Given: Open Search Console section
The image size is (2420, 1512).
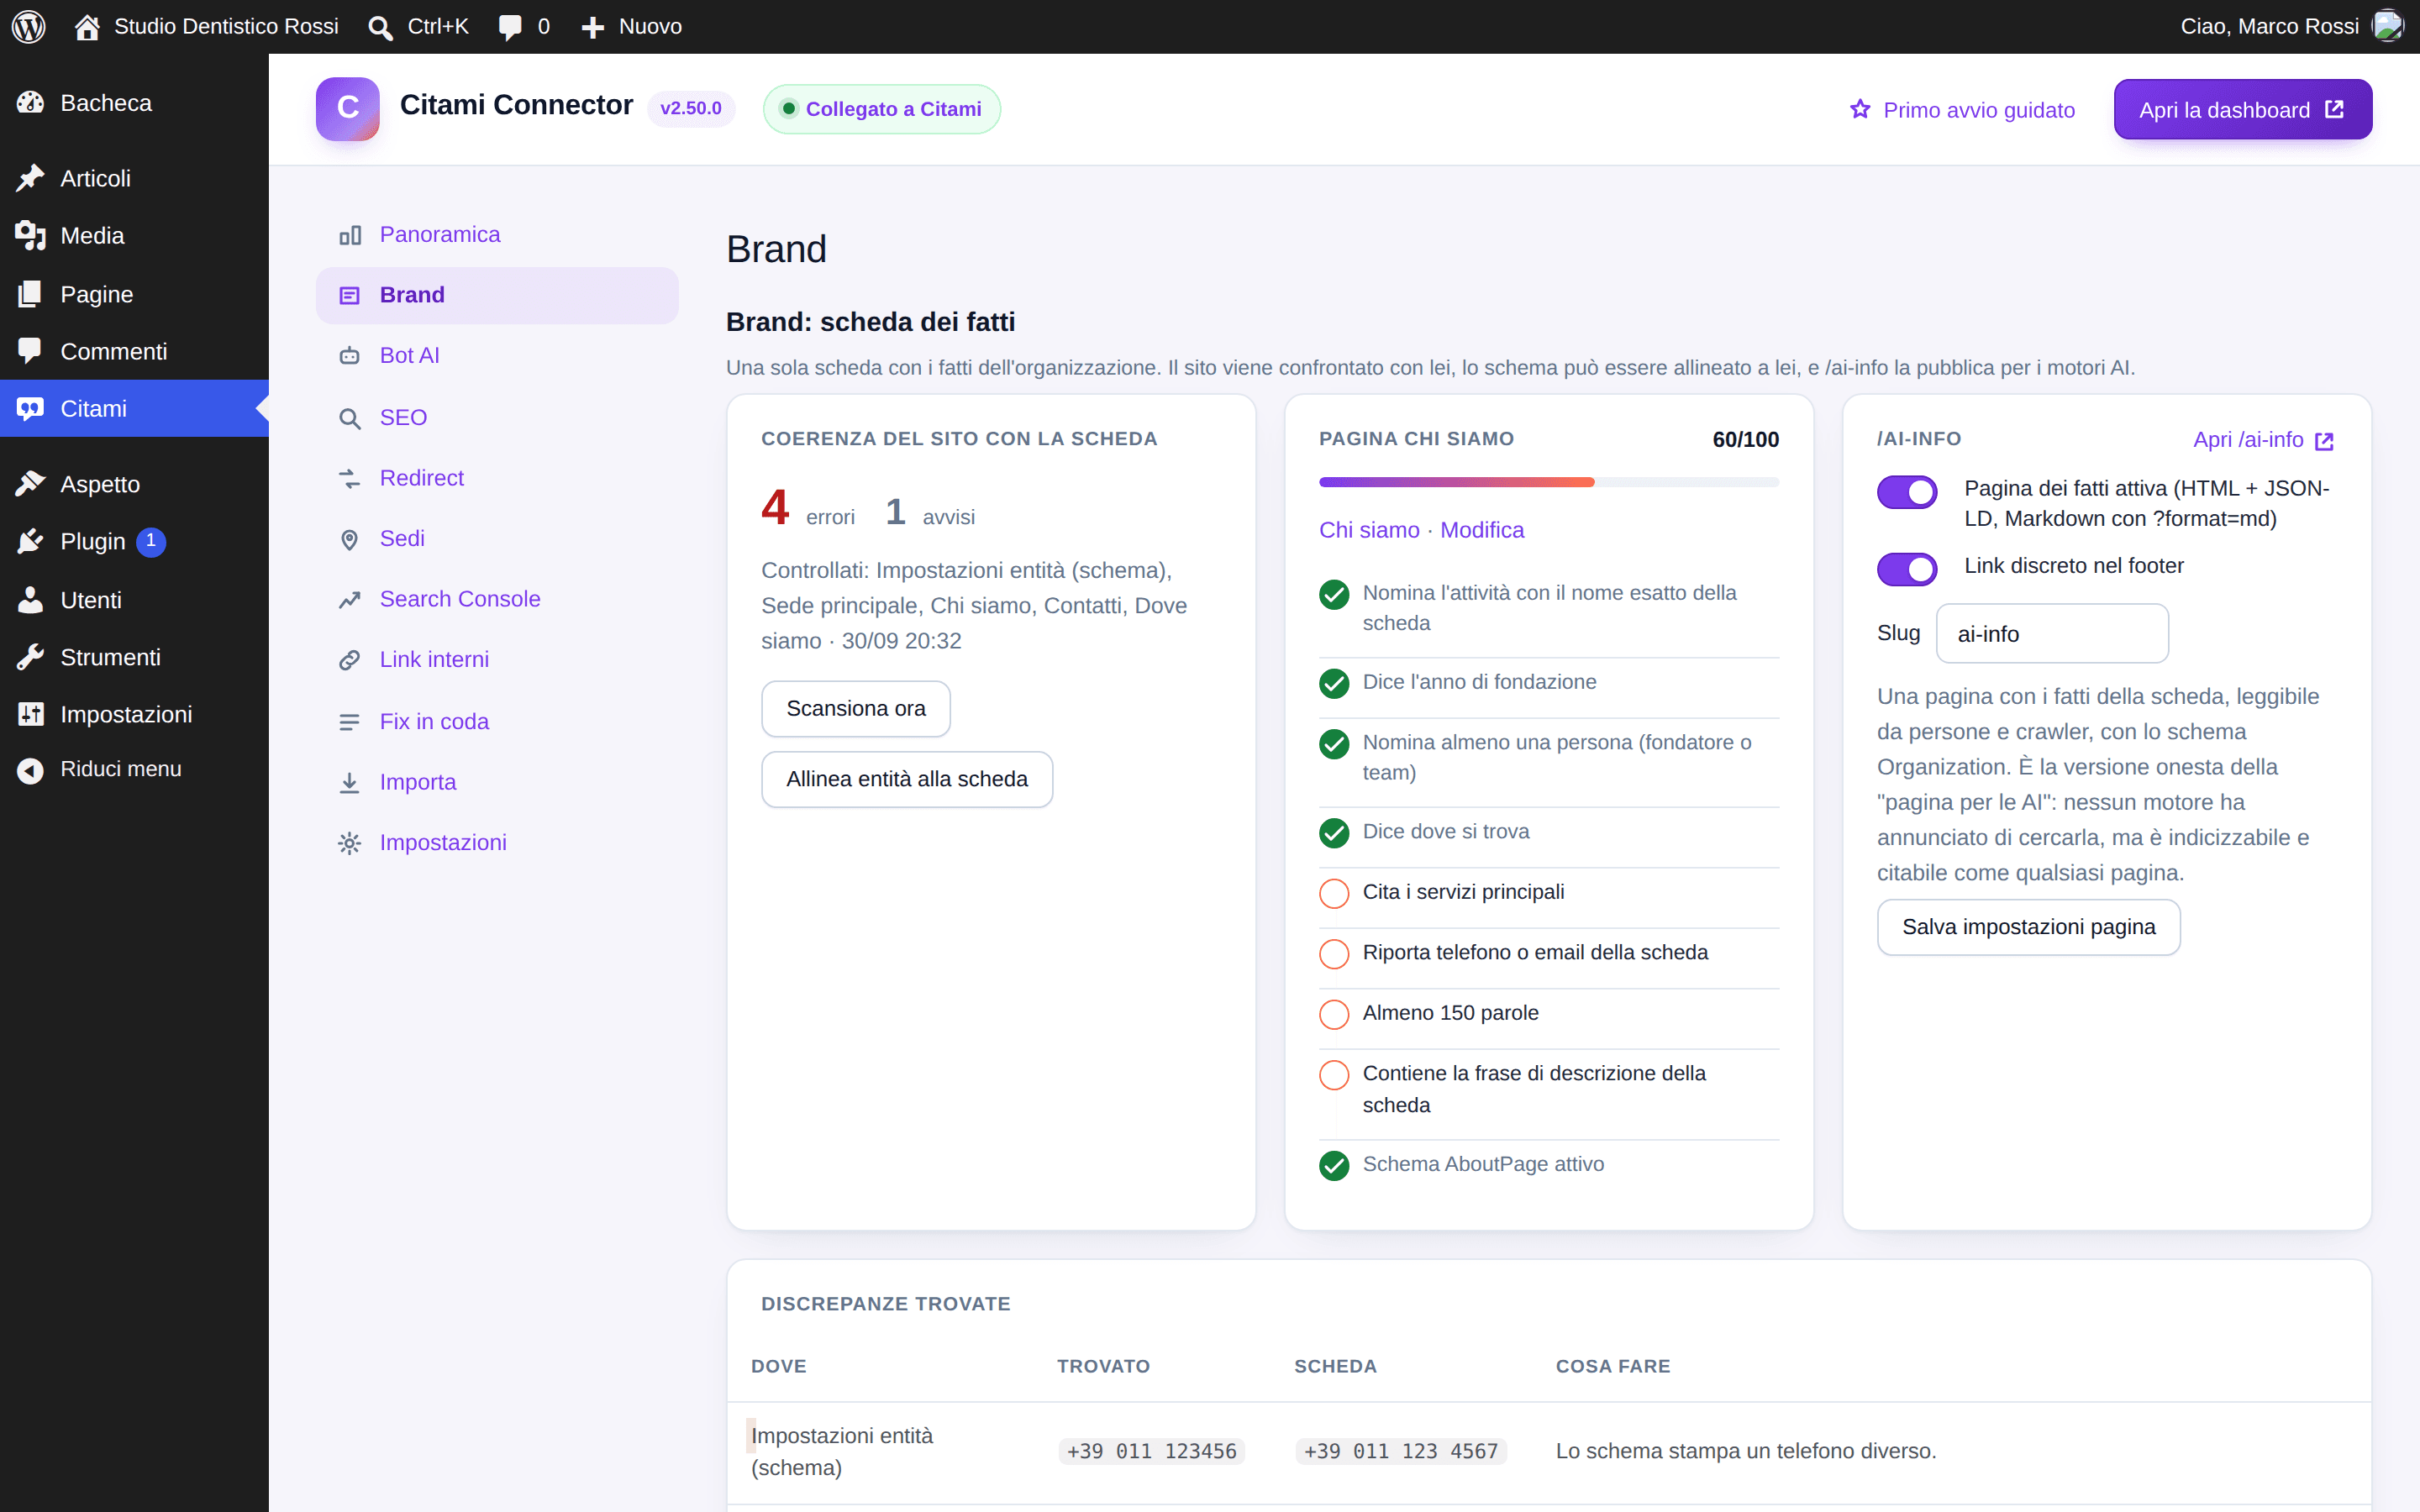Looking at the screenshot, I should pos(497,599).
